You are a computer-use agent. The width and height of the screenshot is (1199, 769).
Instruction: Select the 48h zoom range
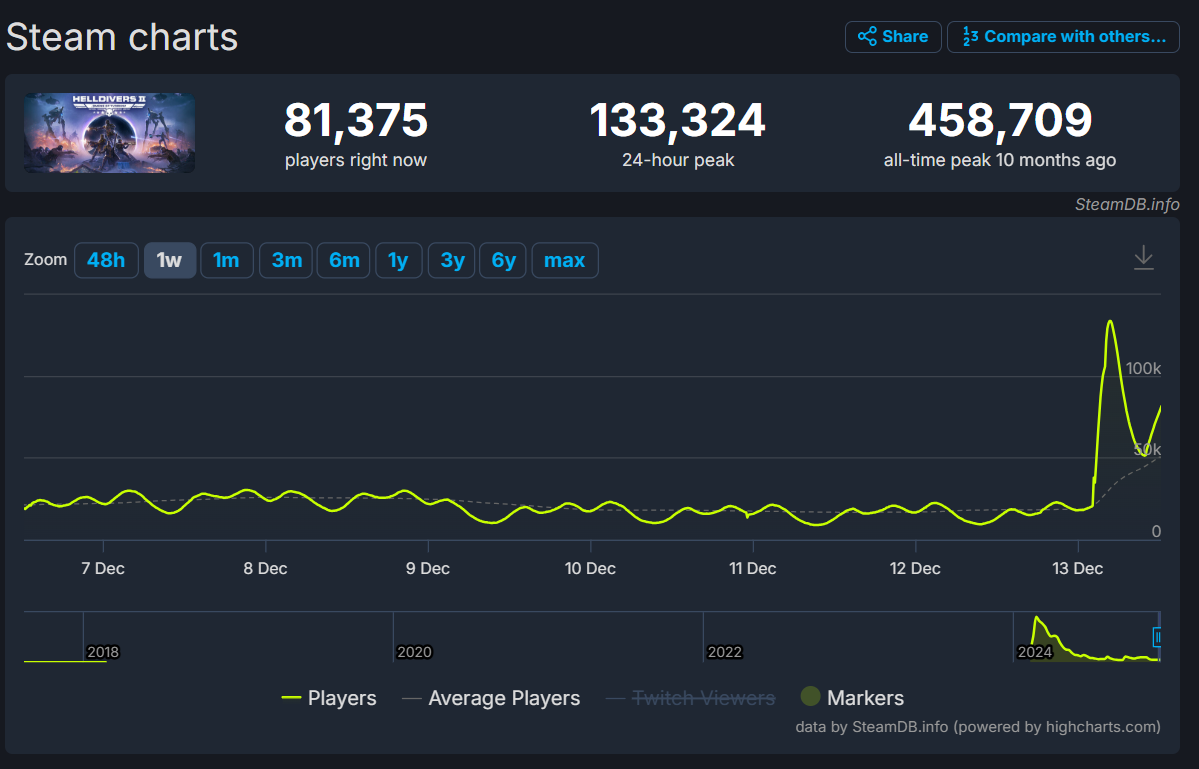coord(106,259)
